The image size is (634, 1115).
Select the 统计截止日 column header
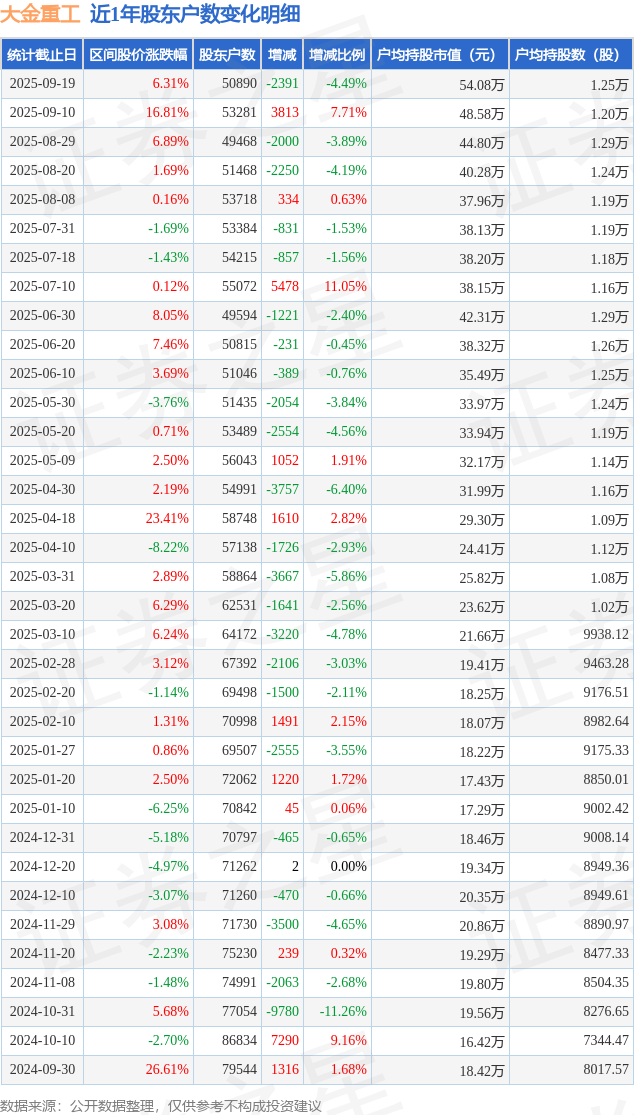coord(42,55)
